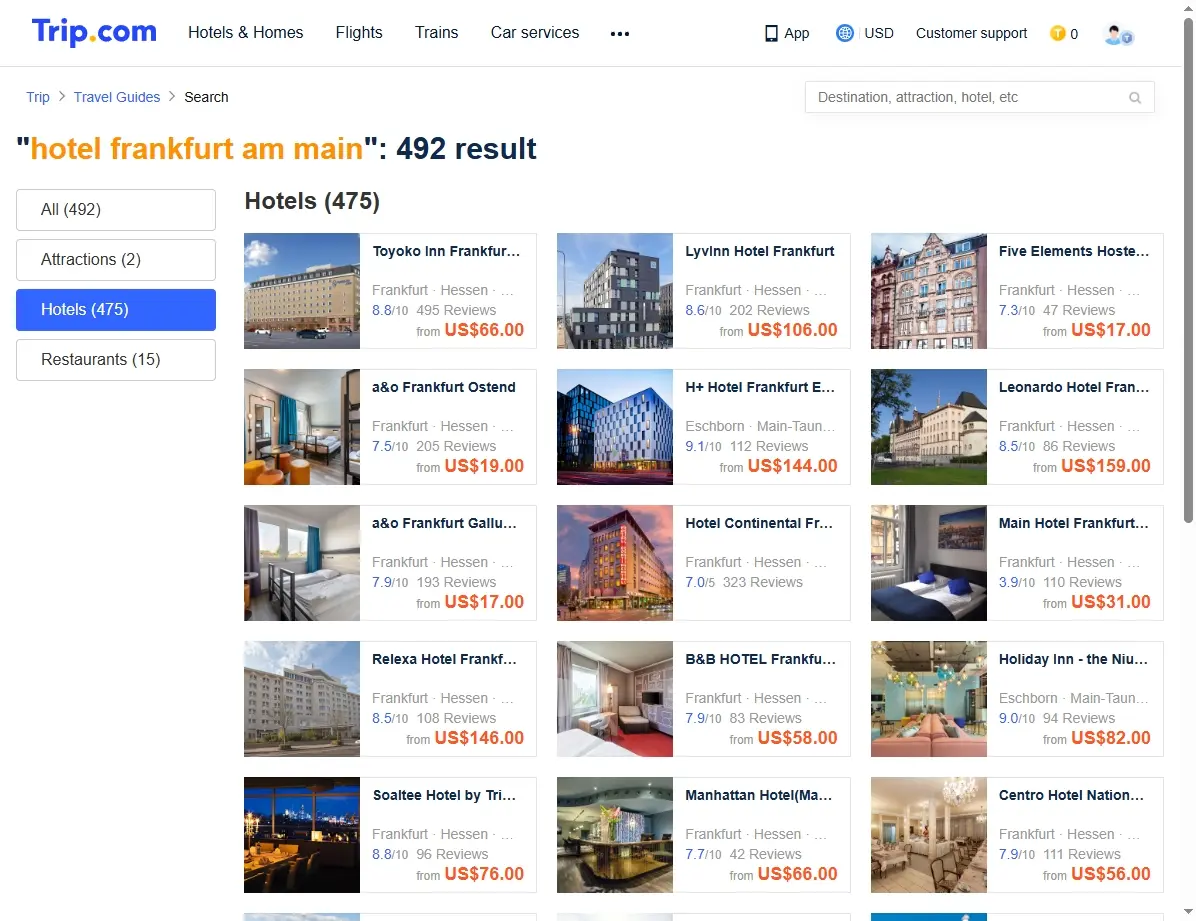Open the Centro Hotel National photo
Screen dimensions: 1196x921
pos(928,835)
